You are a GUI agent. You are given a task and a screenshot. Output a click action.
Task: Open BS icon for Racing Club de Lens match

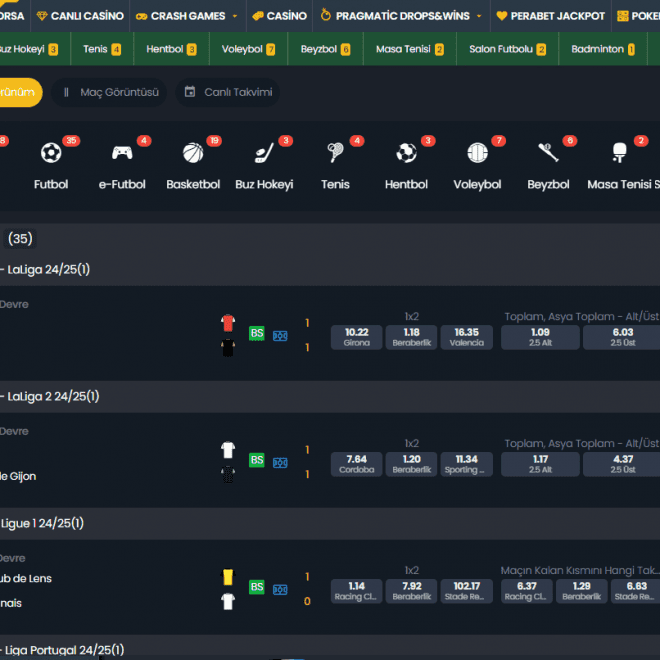coord(257,587)
